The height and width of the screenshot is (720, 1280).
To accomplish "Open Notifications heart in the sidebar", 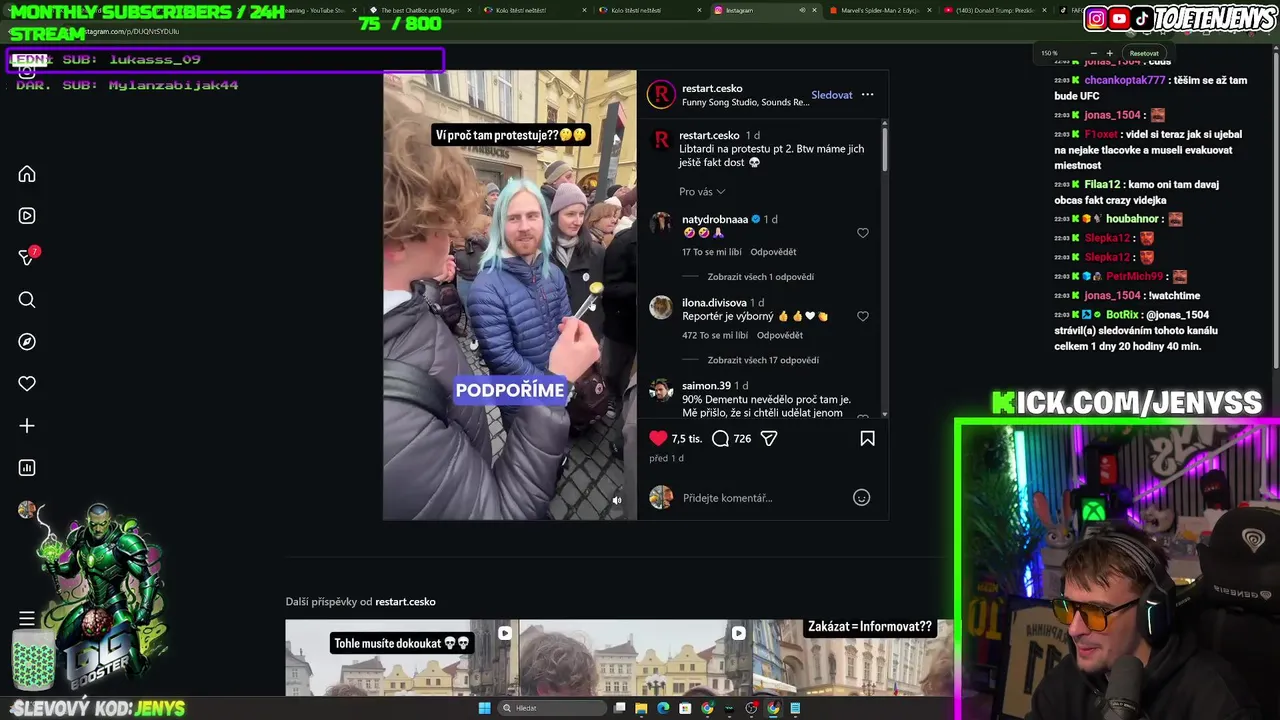I will tap(27, 384).
